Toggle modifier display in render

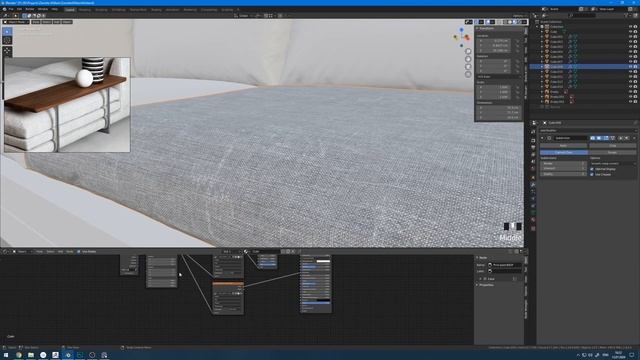click(592, 138)
